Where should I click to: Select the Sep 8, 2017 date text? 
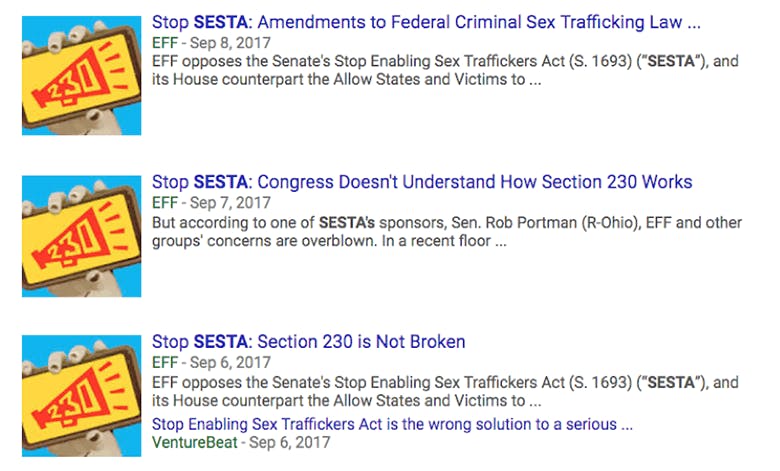point(230,43)
